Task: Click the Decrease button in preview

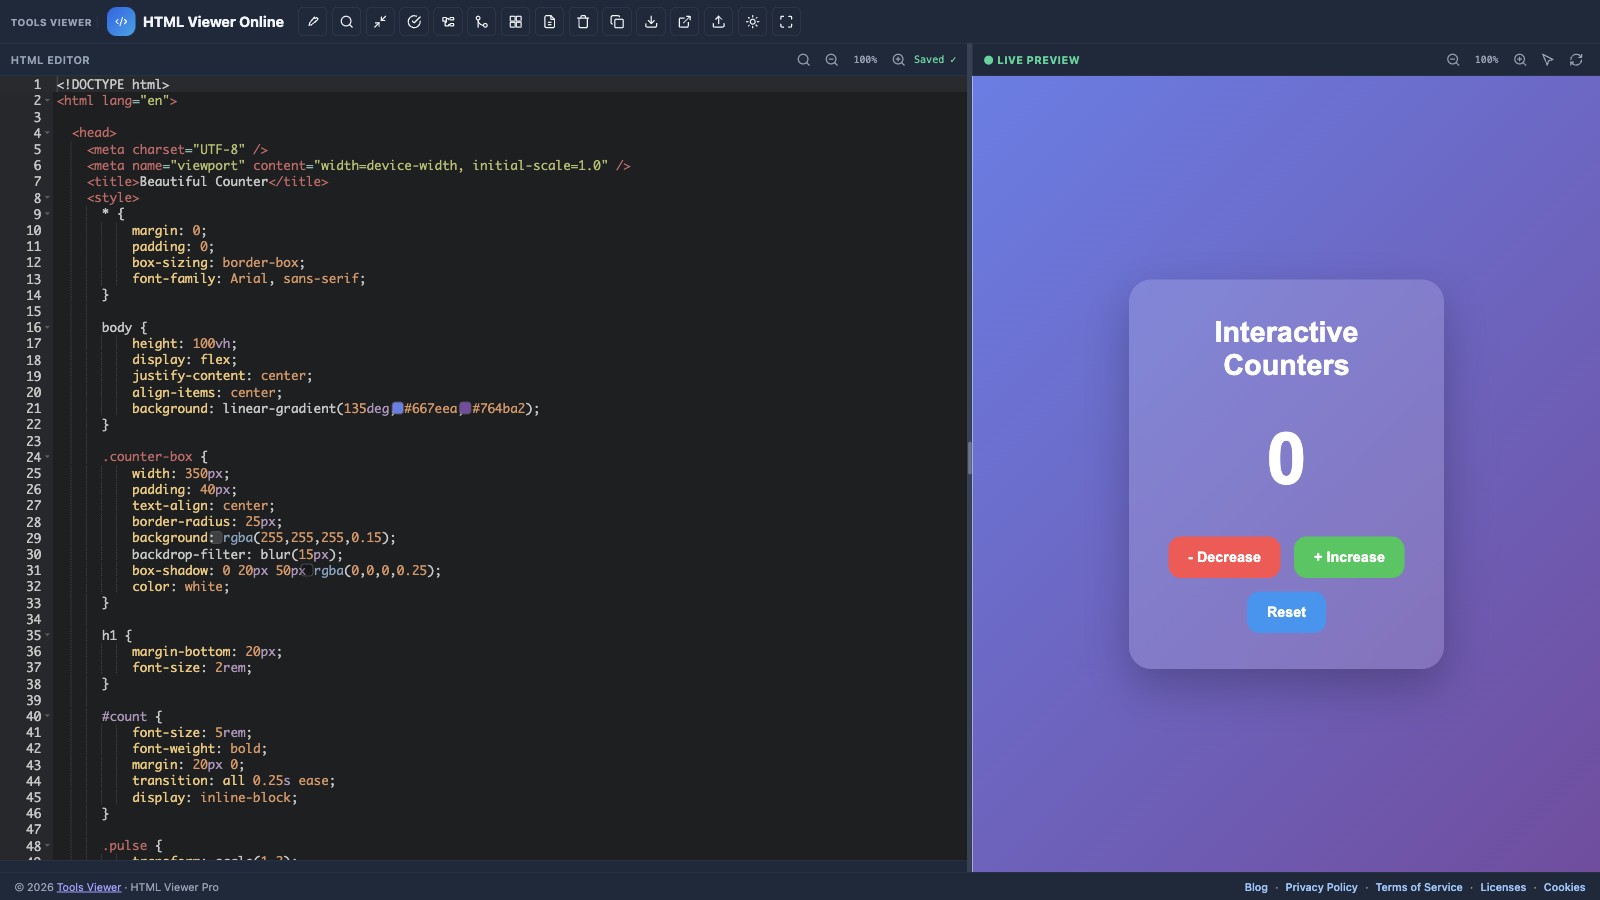Action: (x=1224, y=557)
